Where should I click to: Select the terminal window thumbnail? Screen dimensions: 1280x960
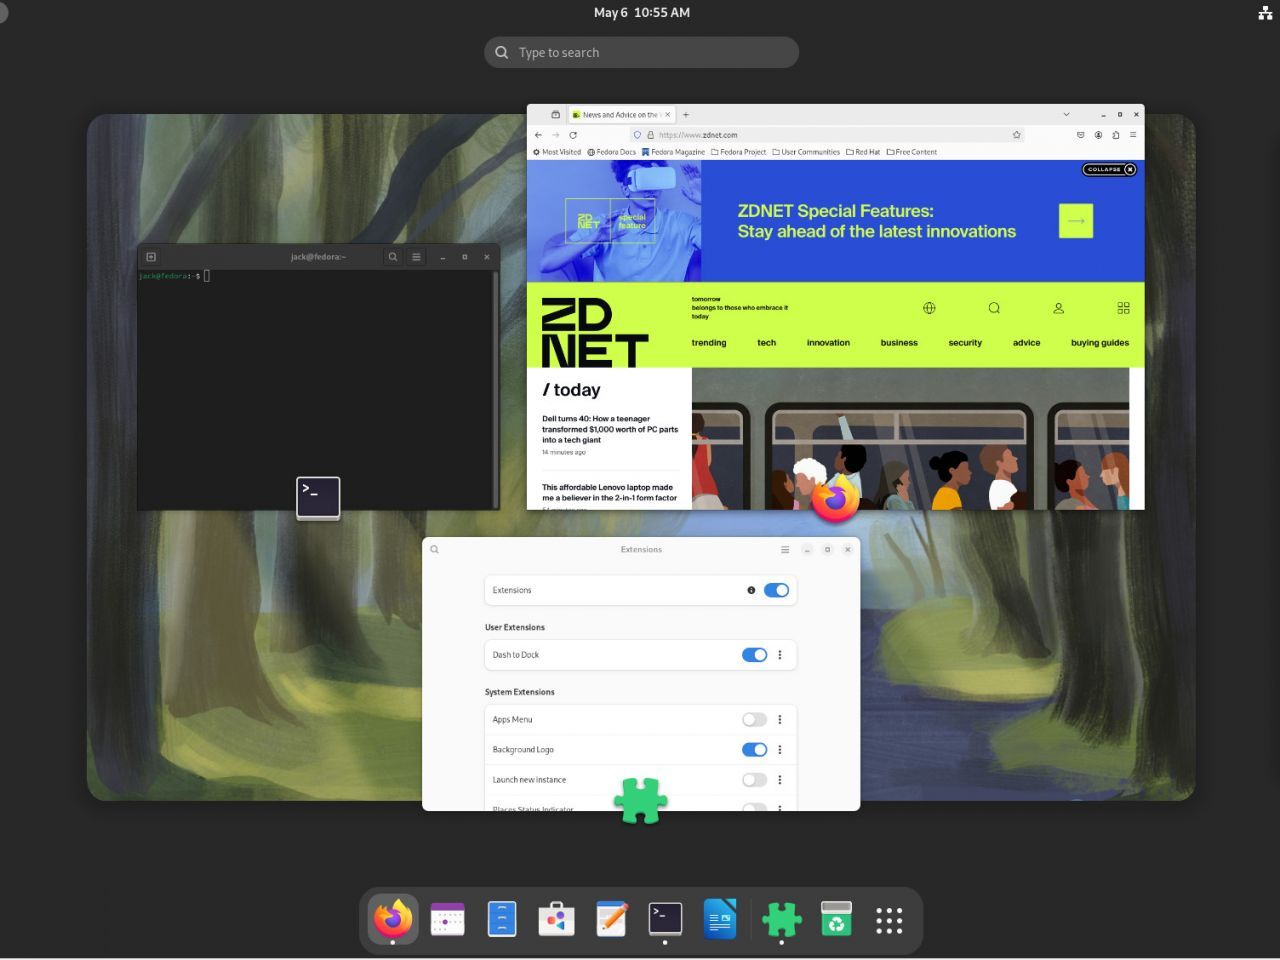[x=318, y=380]
